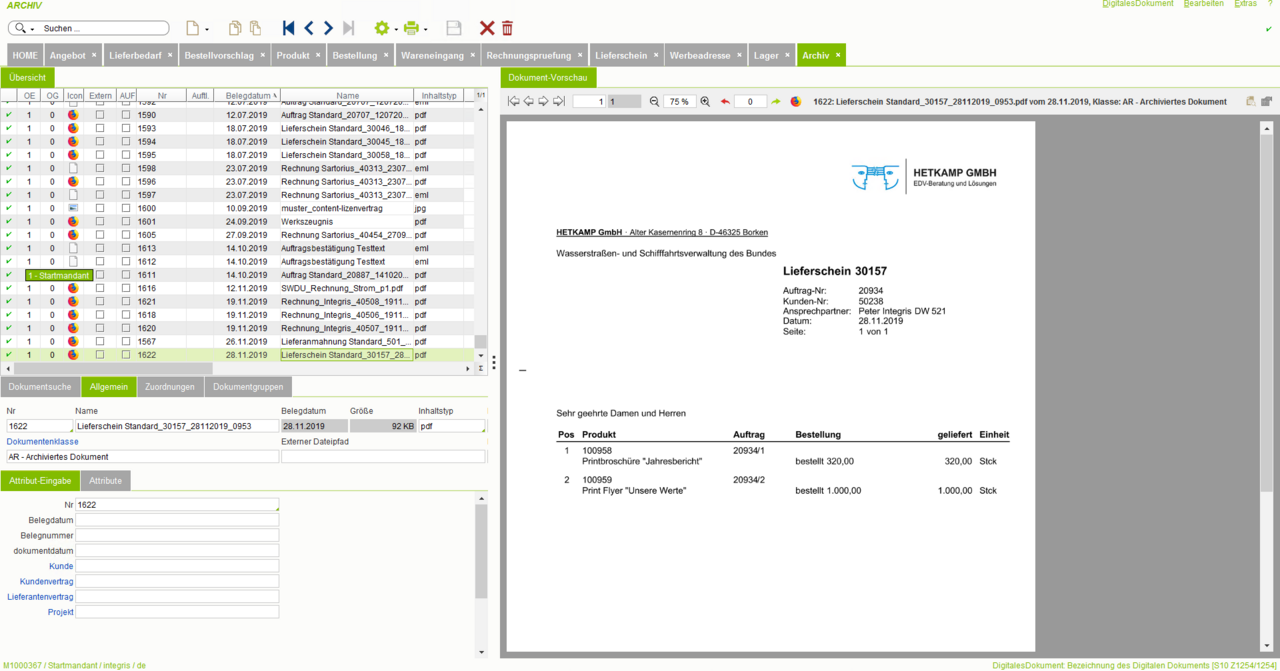Click the magnifier search icon in the search box

point(22,28)
